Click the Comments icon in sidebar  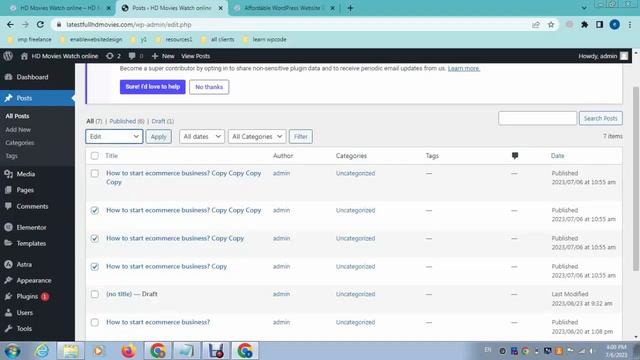[8, 206]
